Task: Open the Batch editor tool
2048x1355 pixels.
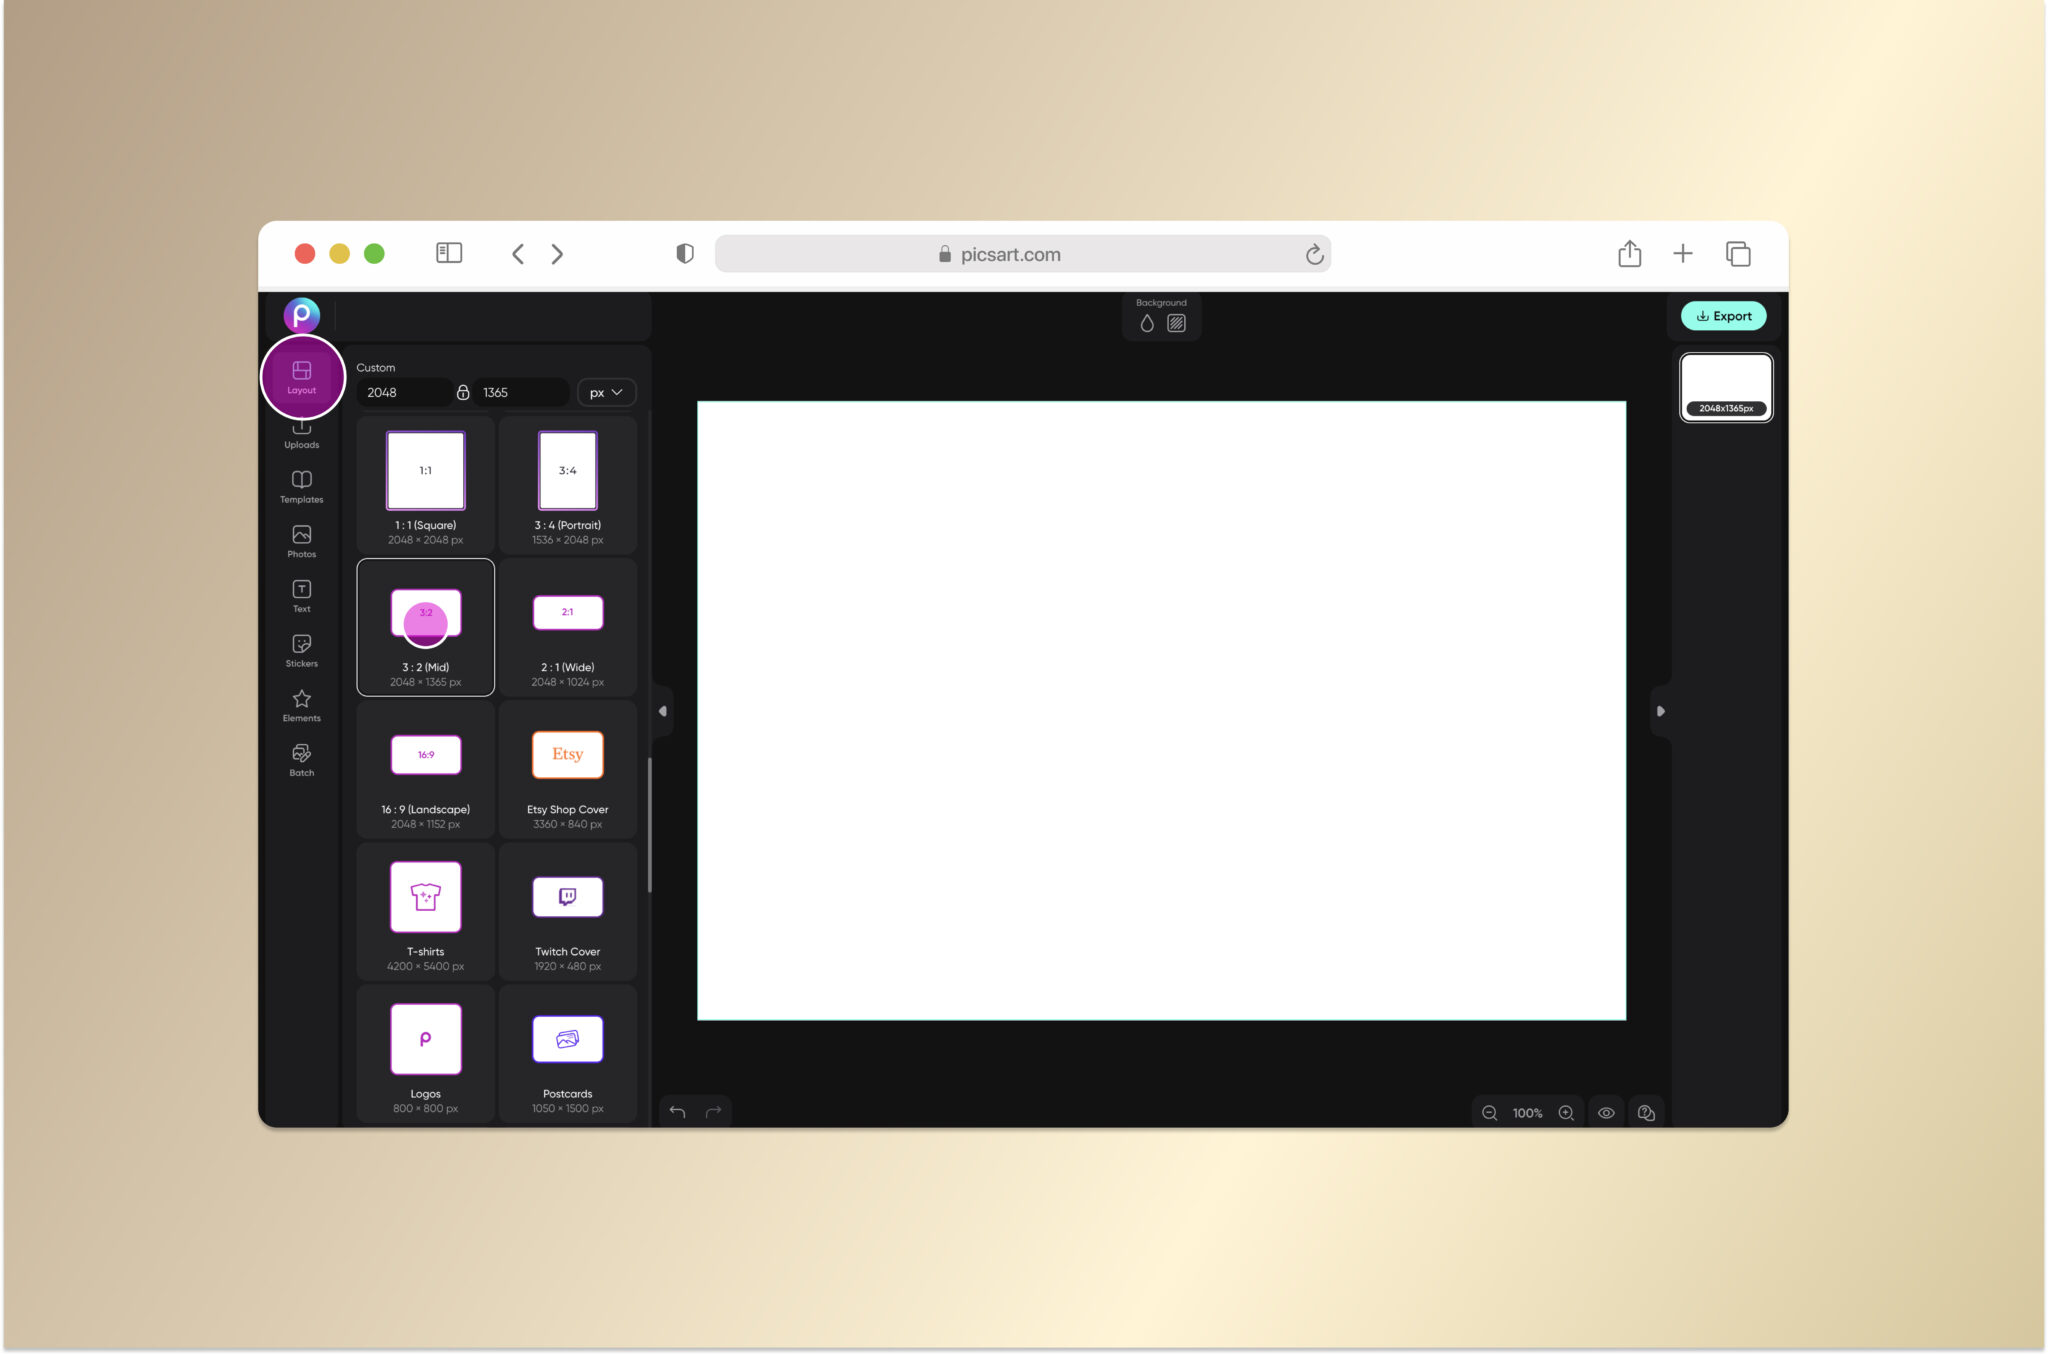Action: tap(301, 759)
